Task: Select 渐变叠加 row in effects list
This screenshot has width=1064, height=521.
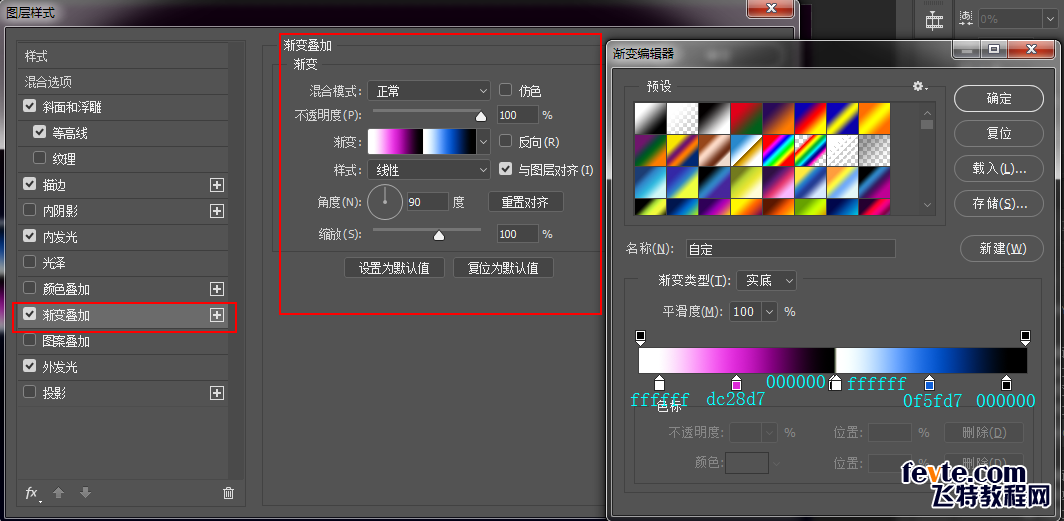Action: tap(122, 315)
